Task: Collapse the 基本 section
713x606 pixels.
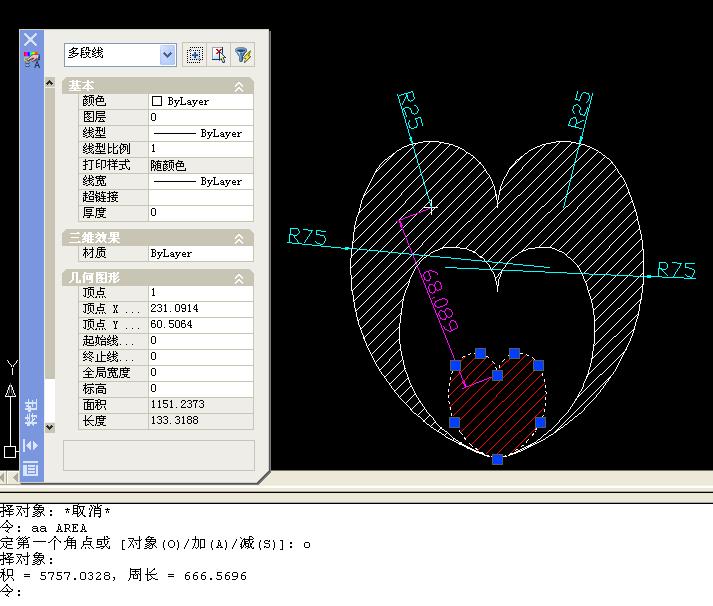Action: 239,86
